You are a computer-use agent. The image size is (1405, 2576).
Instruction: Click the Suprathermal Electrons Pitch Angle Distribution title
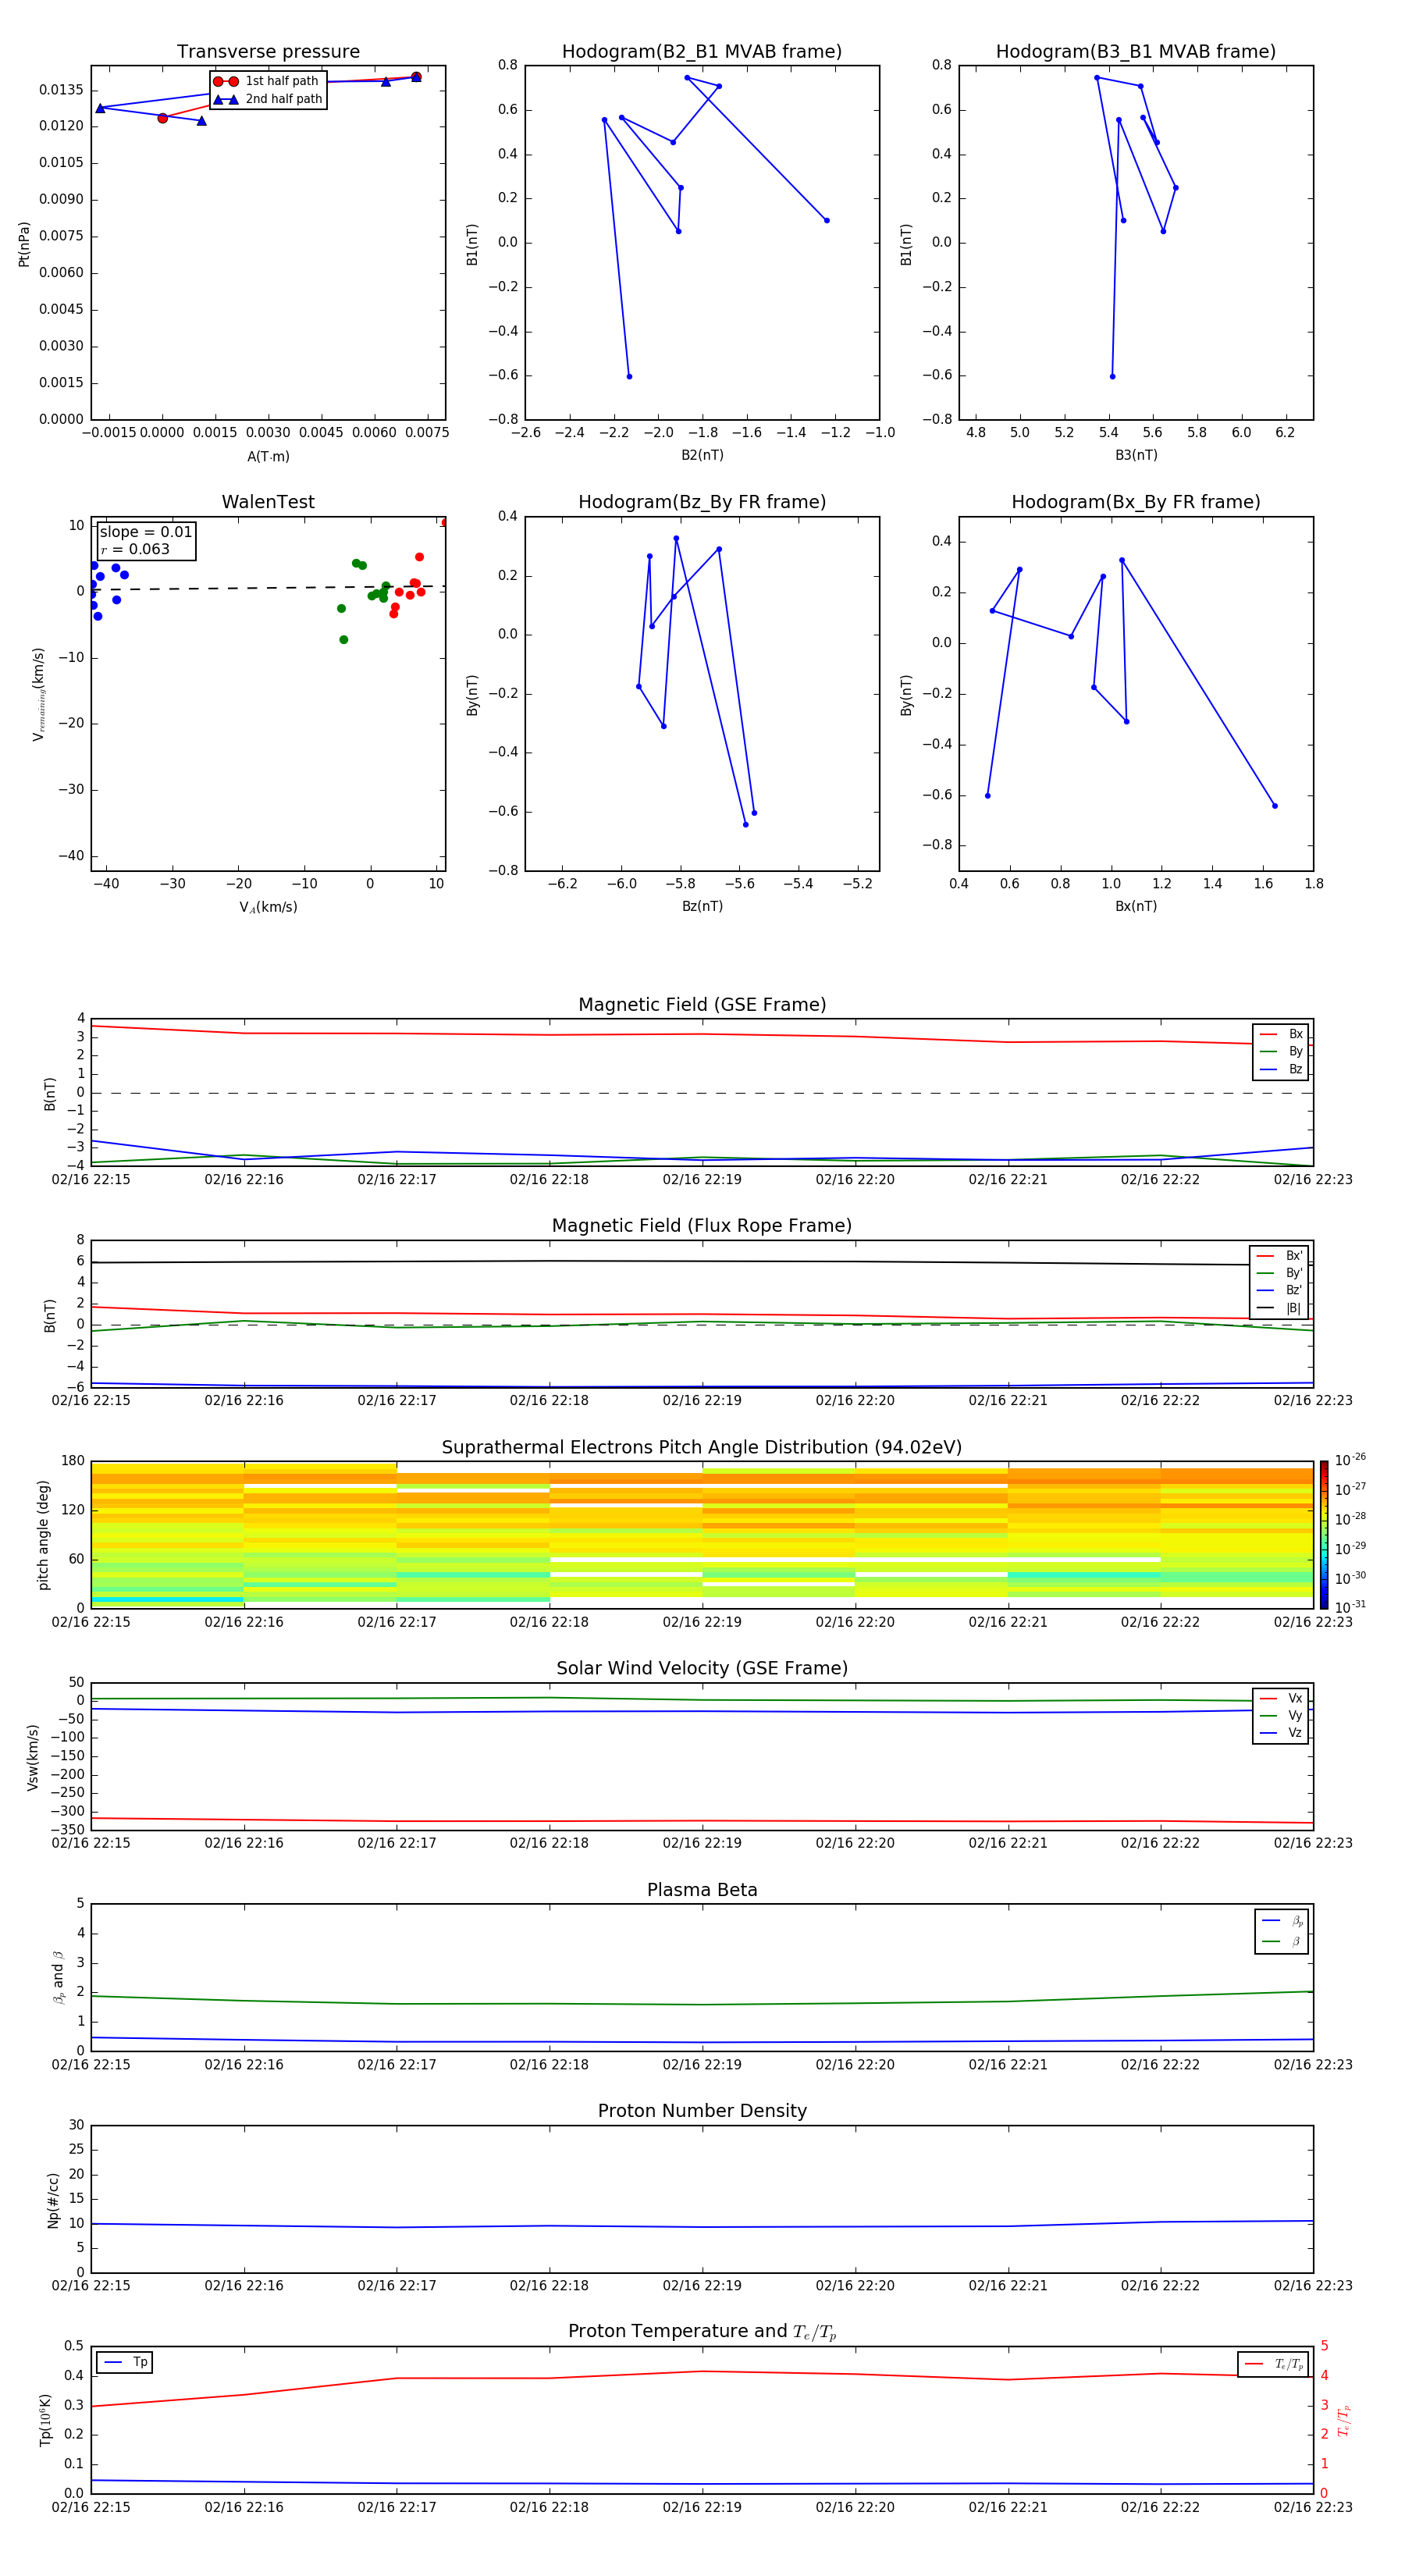702,1448
